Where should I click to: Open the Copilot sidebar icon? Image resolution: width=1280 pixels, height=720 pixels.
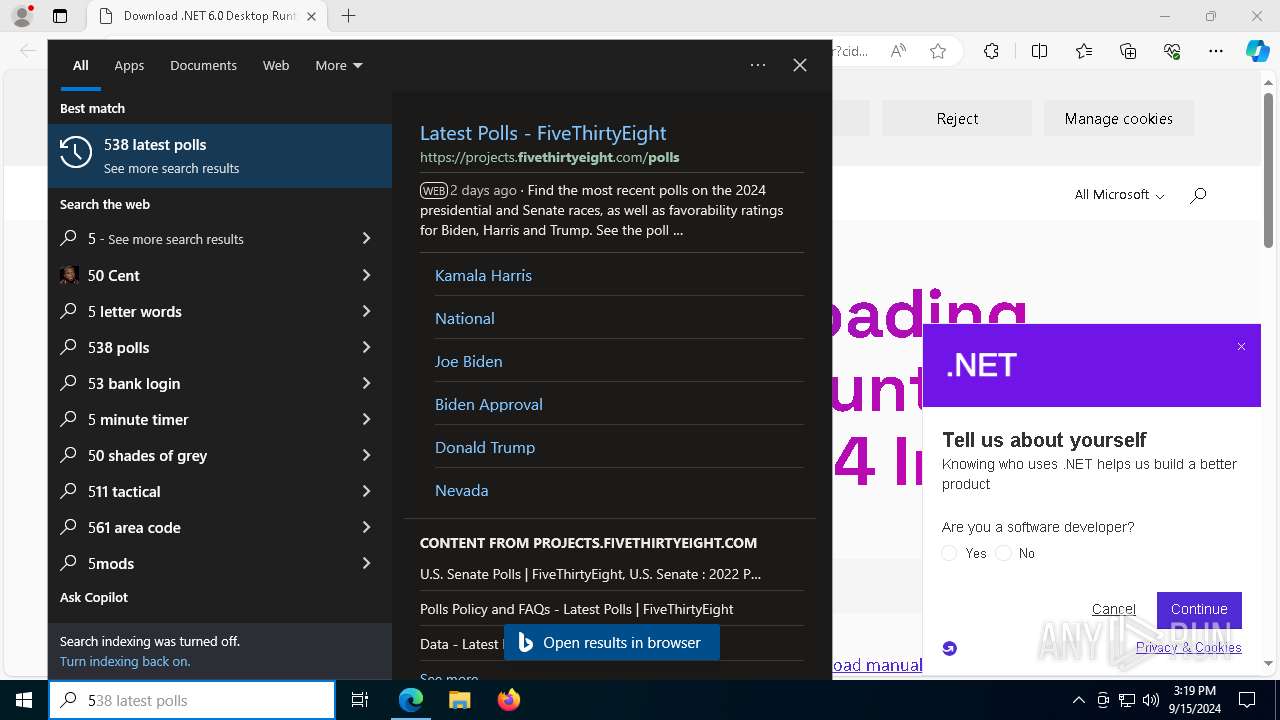click(1257, 51)
